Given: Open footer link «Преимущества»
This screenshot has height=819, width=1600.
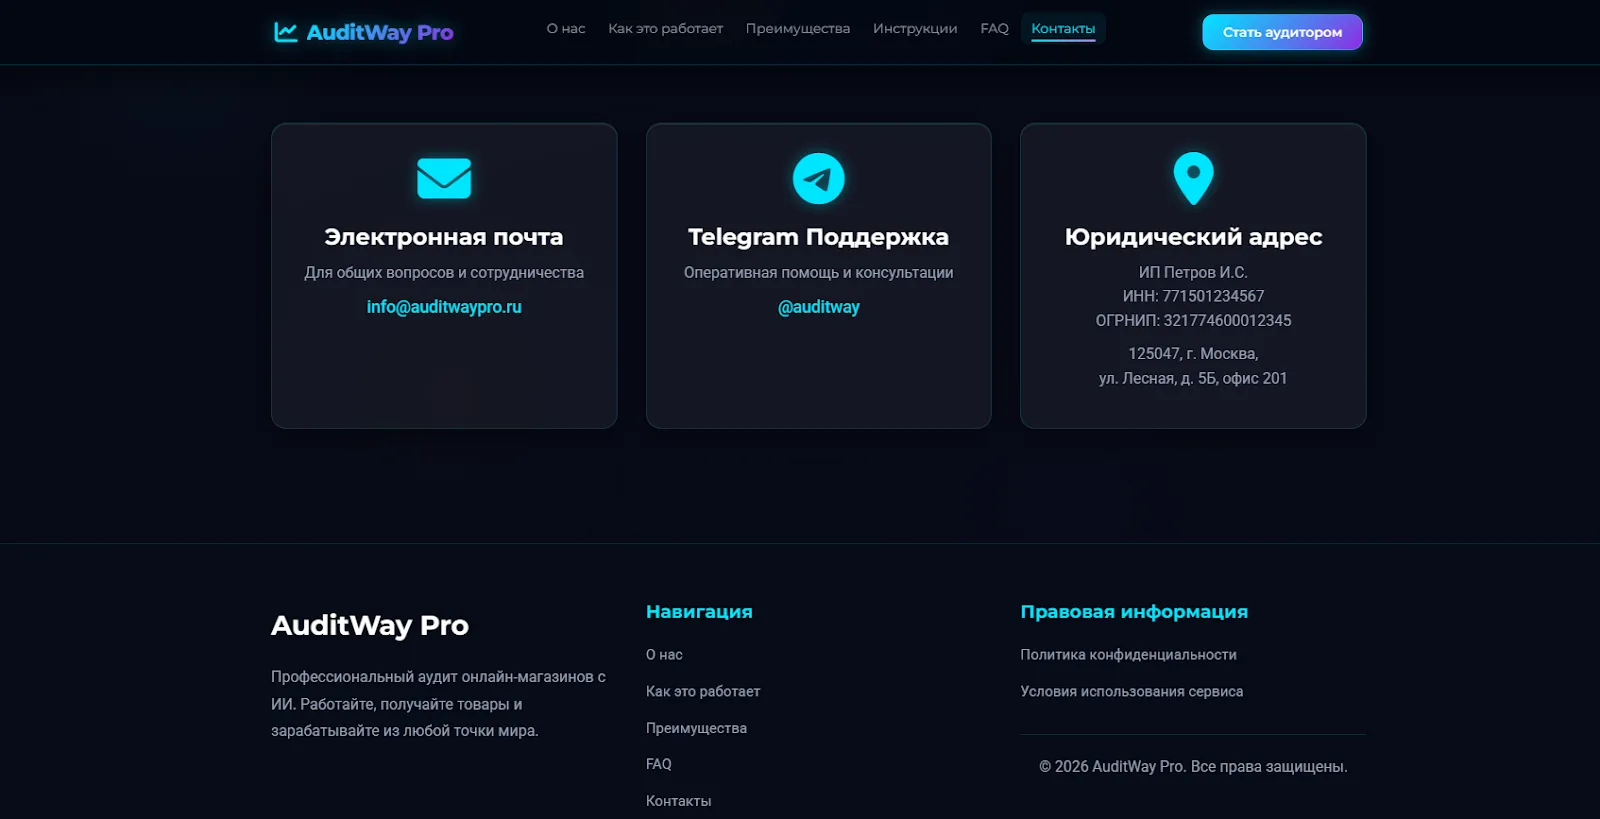Looking at the screenshot, I should tap(696, 728).
